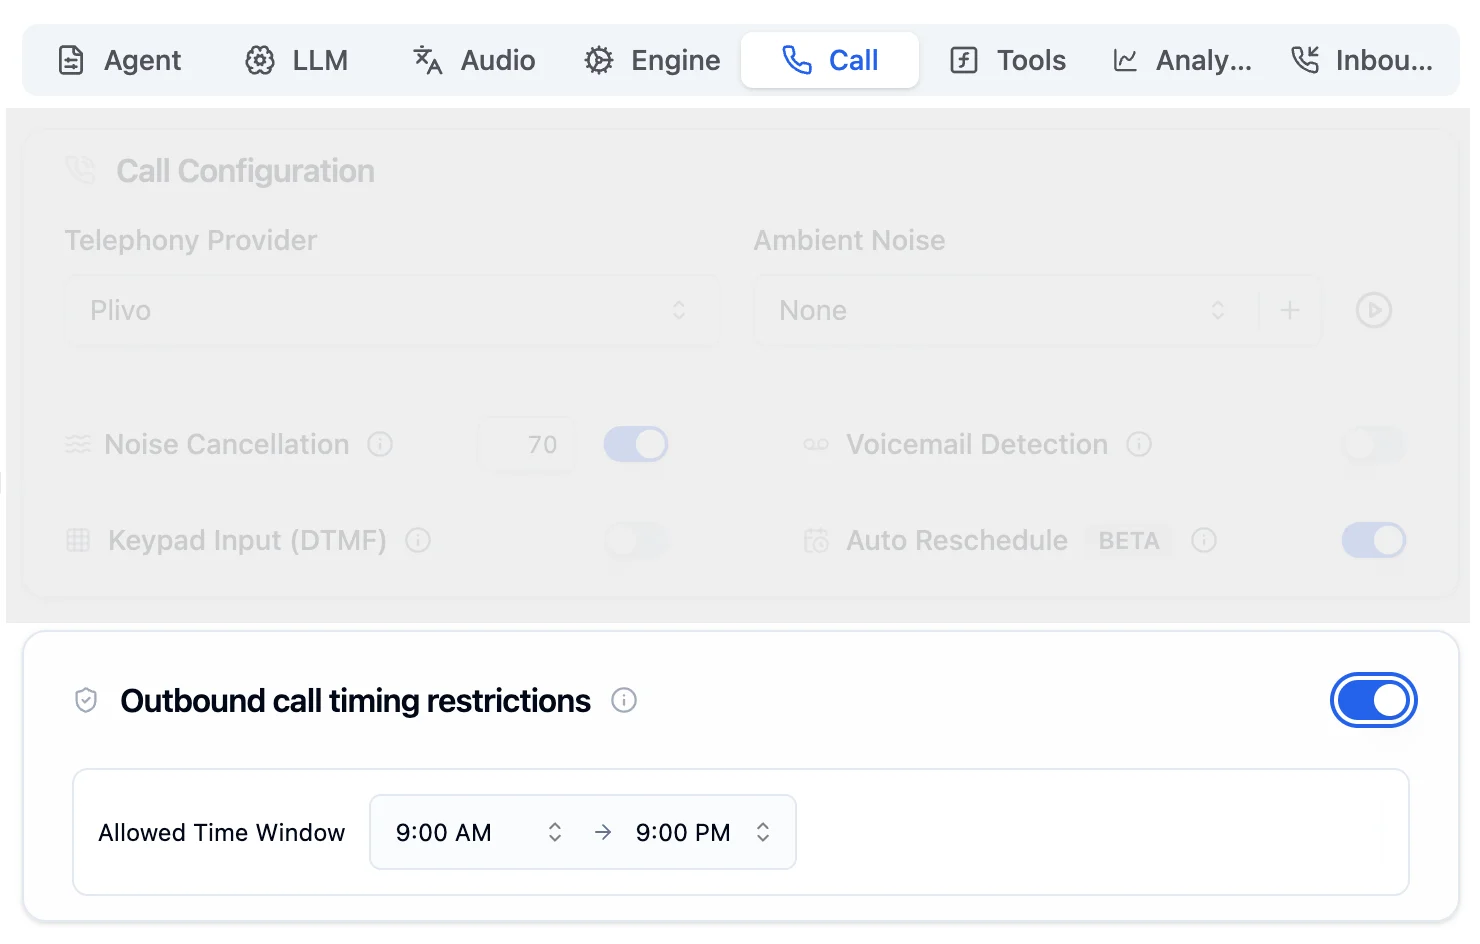Image resolution: width=1480 pixels, height=944 pixels.
Task: Click the Keypad Input (DTMF) info icon
Action: point(418,540)
